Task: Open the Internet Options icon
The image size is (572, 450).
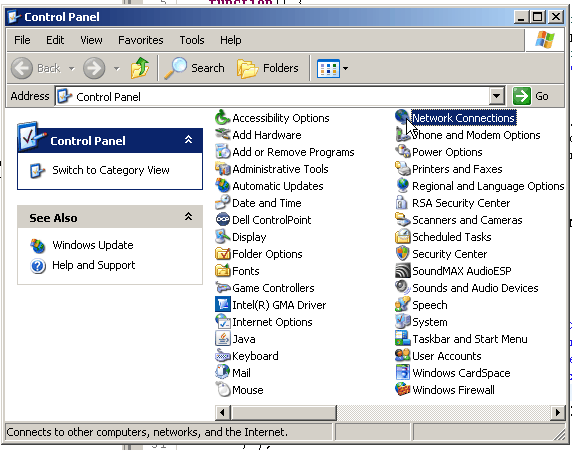Action: (x=222, y=322)
